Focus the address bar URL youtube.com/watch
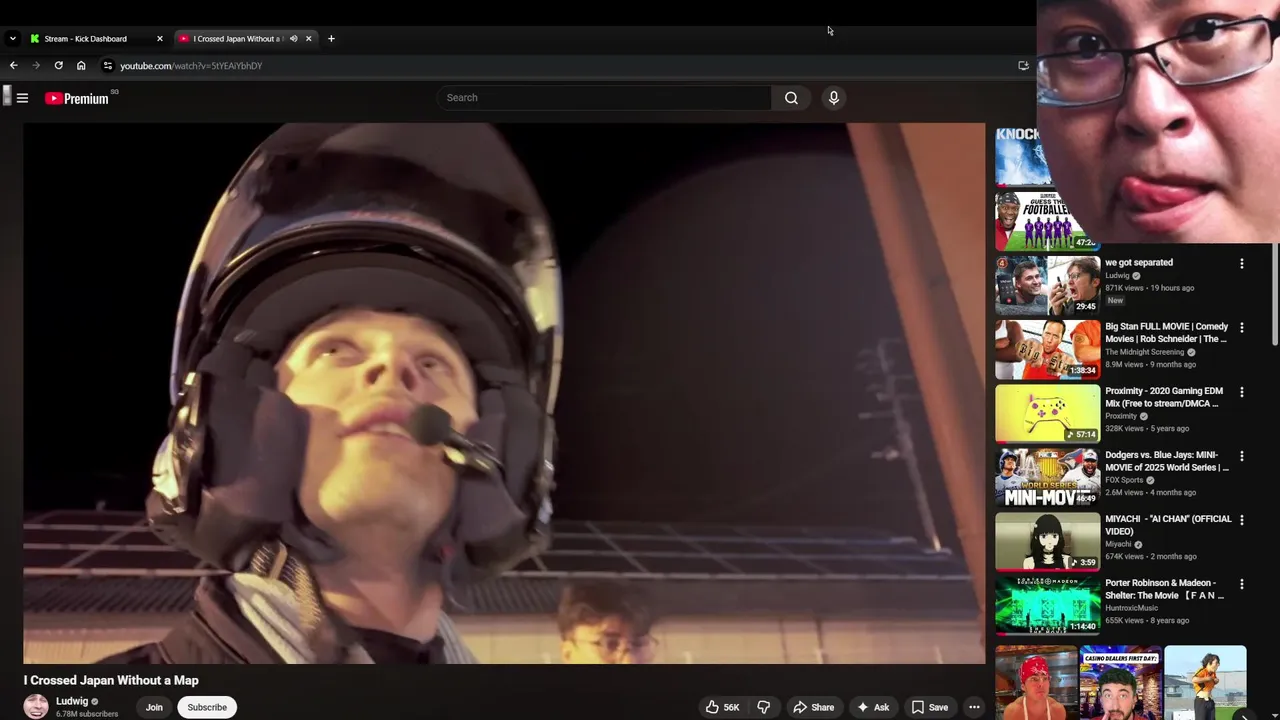Screen dimensions: 1280x720 pos(191,66)
